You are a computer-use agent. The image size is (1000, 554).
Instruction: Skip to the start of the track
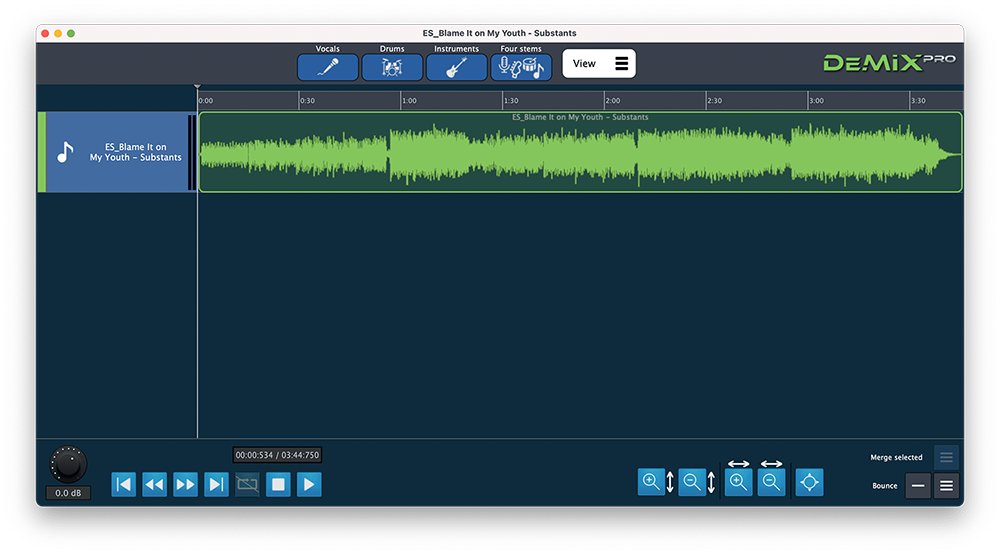123,485
